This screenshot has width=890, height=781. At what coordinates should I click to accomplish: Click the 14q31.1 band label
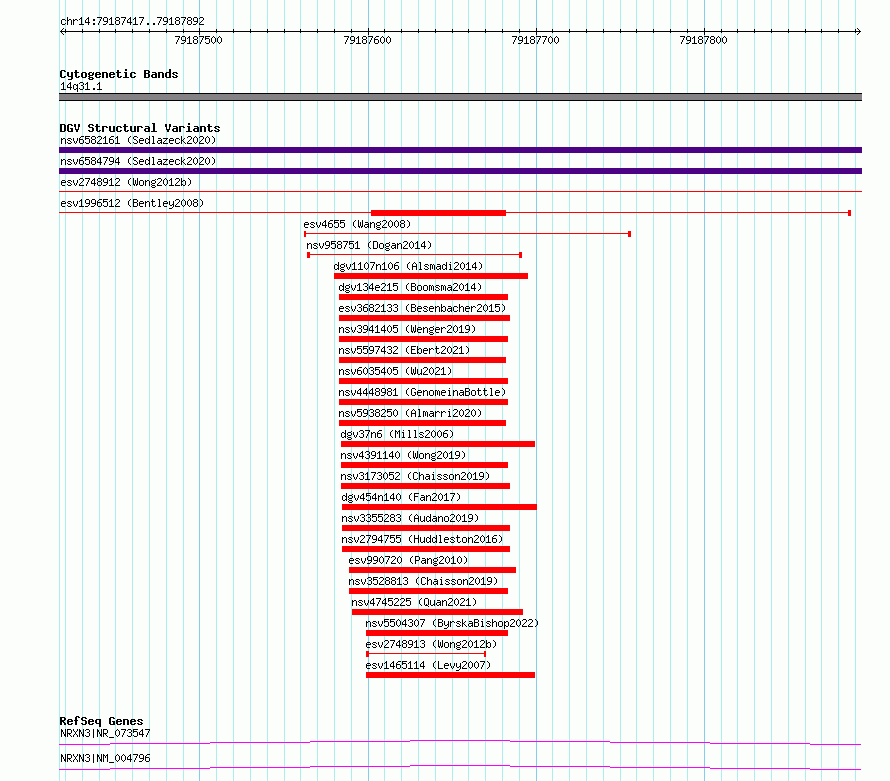[81, 86]
